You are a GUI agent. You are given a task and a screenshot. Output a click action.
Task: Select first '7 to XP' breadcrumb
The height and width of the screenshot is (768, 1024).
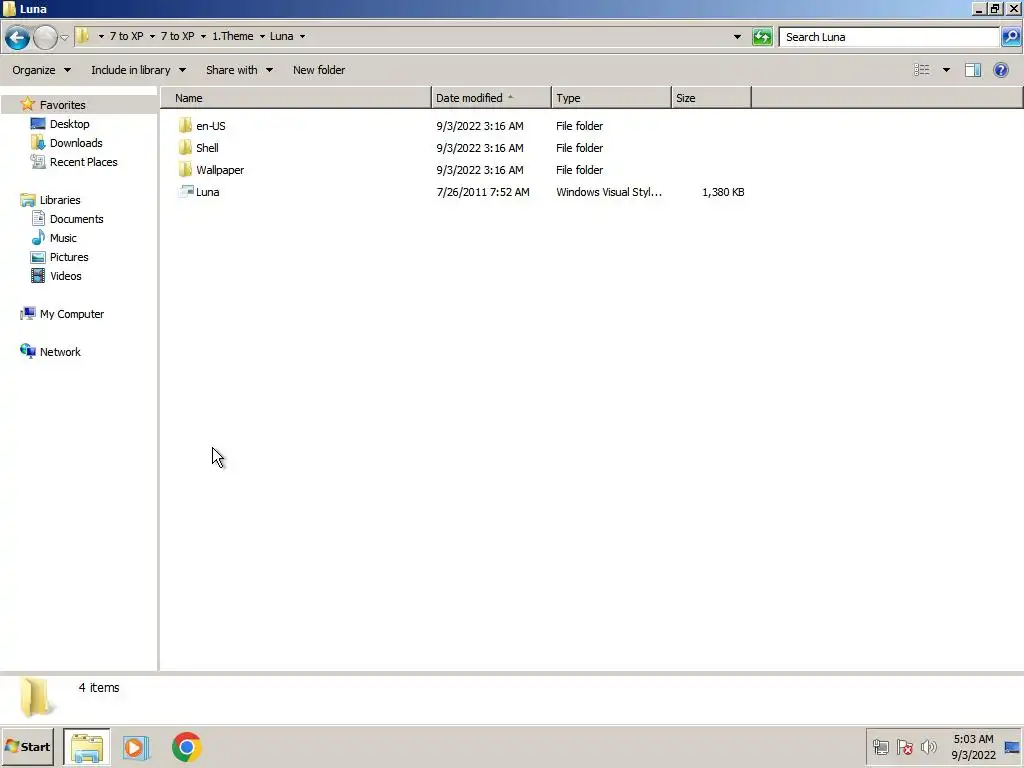126,36
